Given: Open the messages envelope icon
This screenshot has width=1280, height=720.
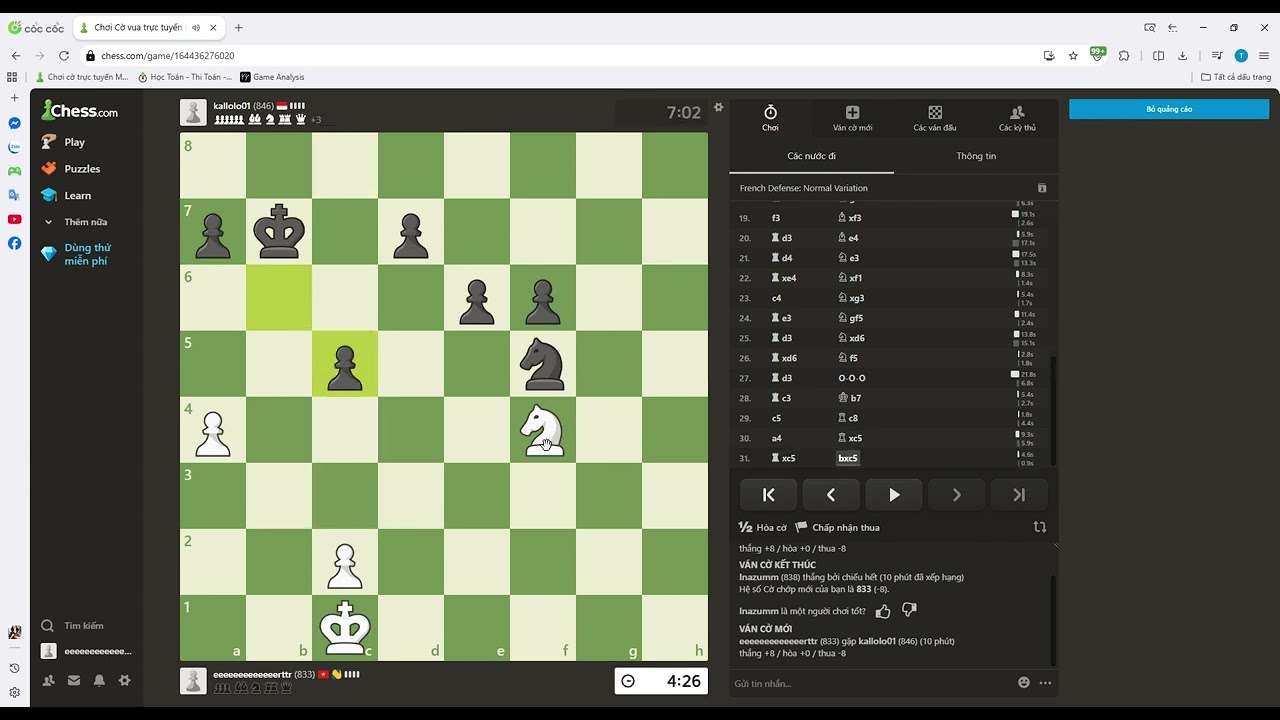Looking at the screenshot, I should pyautogui.click(x=74, y=680).
